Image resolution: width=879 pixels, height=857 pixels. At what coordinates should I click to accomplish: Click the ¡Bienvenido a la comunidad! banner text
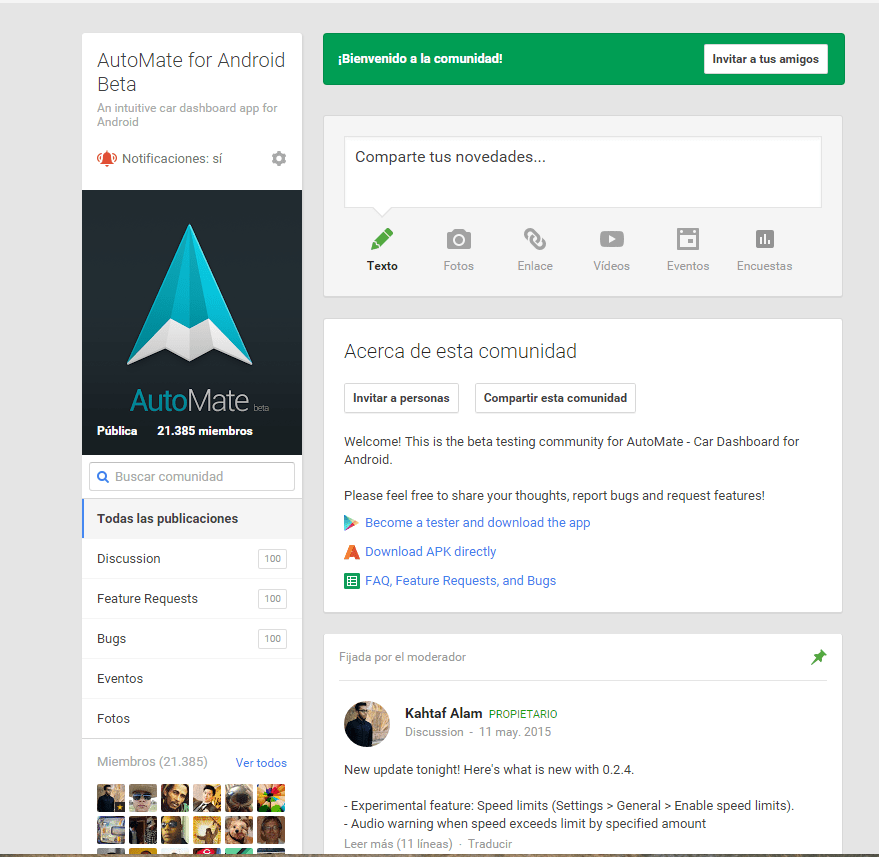point(420,58)
